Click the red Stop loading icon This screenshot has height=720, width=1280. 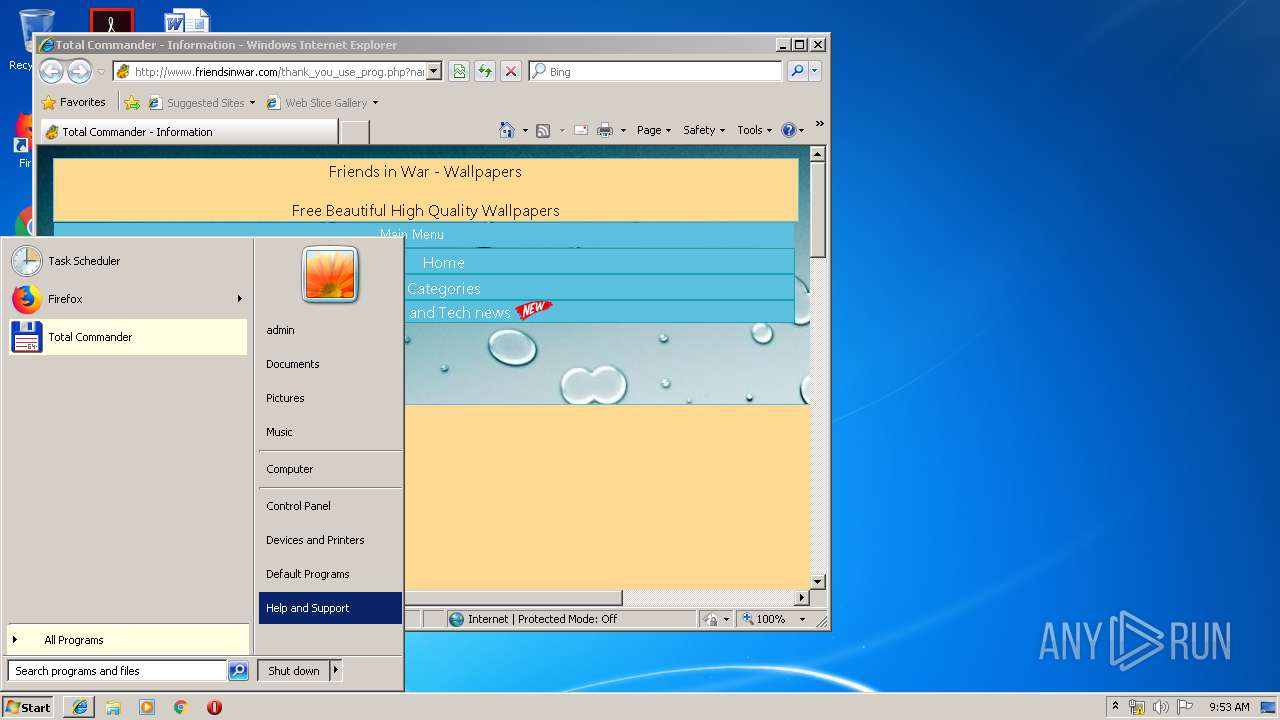pyautogui.click(x=511, y=72)
